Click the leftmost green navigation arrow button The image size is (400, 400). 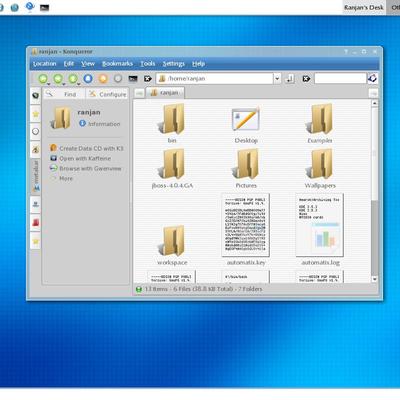pyautogui.click(x=43, y=79)
